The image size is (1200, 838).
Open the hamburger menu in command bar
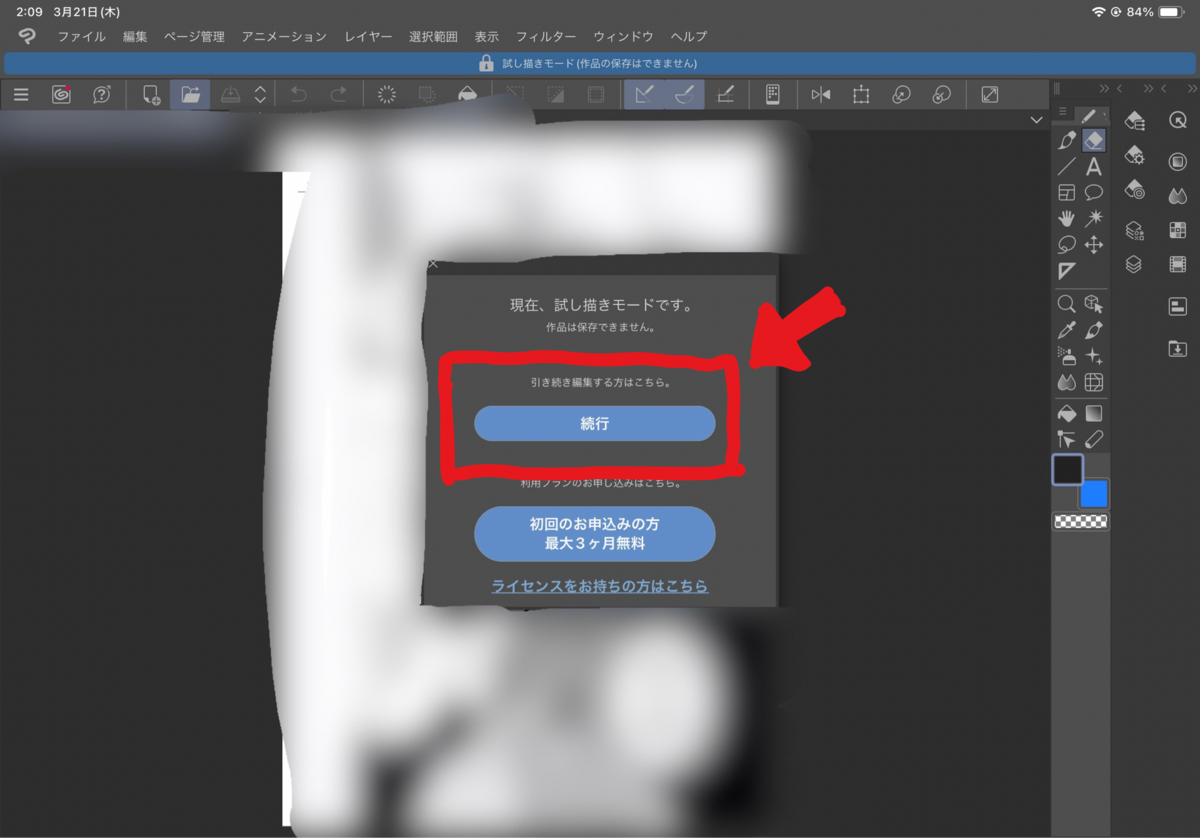click(21, 95)
